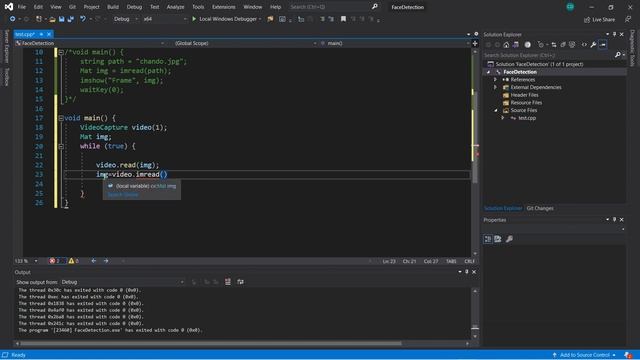Click the Output horizontal scrollbar
This screenshot has width=640, height=360.
coord(210,343)
